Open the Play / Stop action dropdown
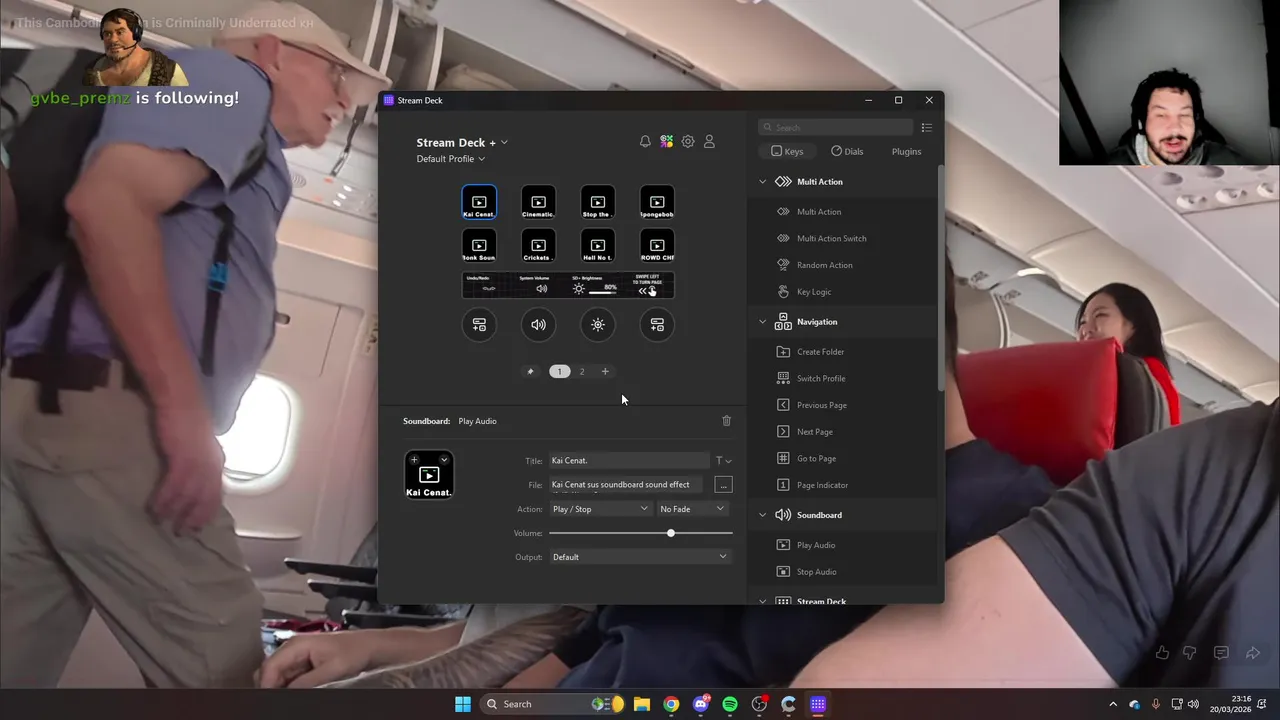Viewport: 1280px width, 720px height. pos(600,509)
